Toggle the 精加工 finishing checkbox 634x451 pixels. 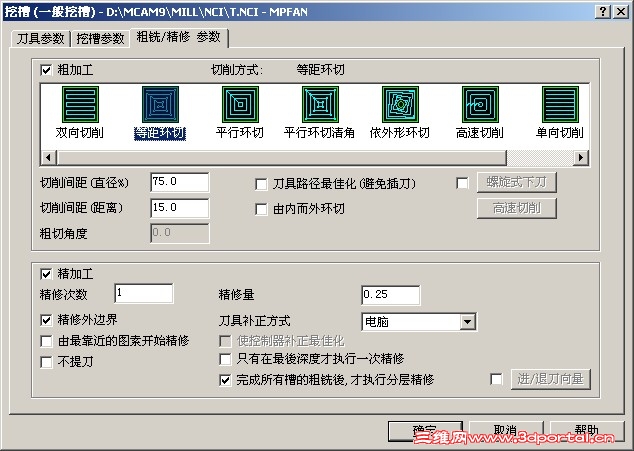pyautogui.click(x=46, y=274)
